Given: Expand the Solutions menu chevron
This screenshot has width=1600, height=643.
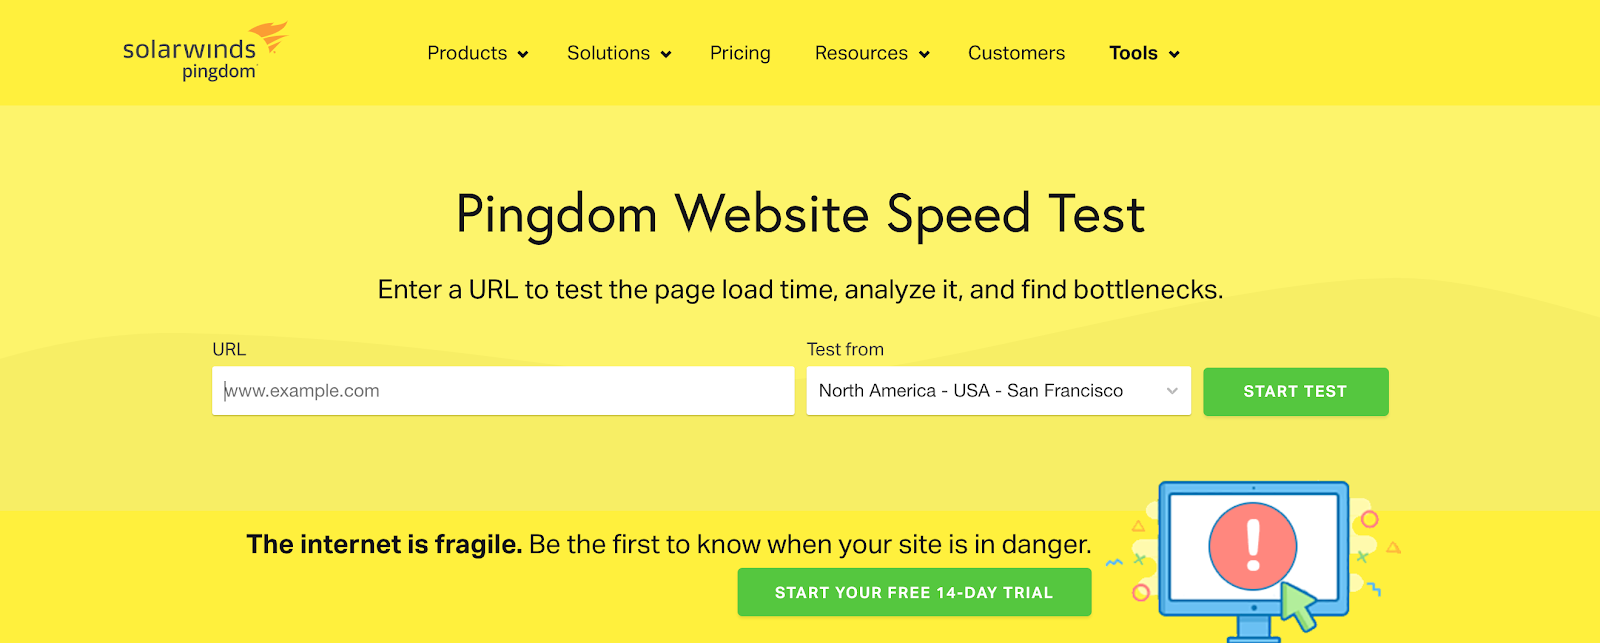Looking at the screenshot, I should pyautogui.click(x=666, y=54).
